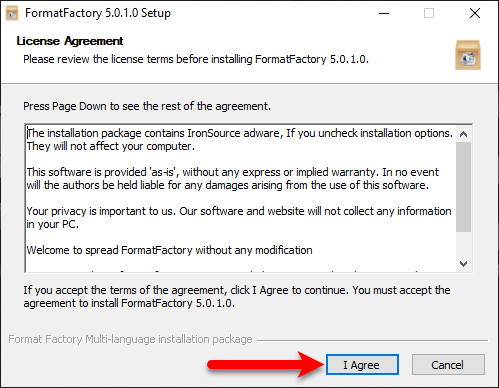499x388 pixels.
Task: Close the FormatFactory Setup window
Action: point(475,13)
